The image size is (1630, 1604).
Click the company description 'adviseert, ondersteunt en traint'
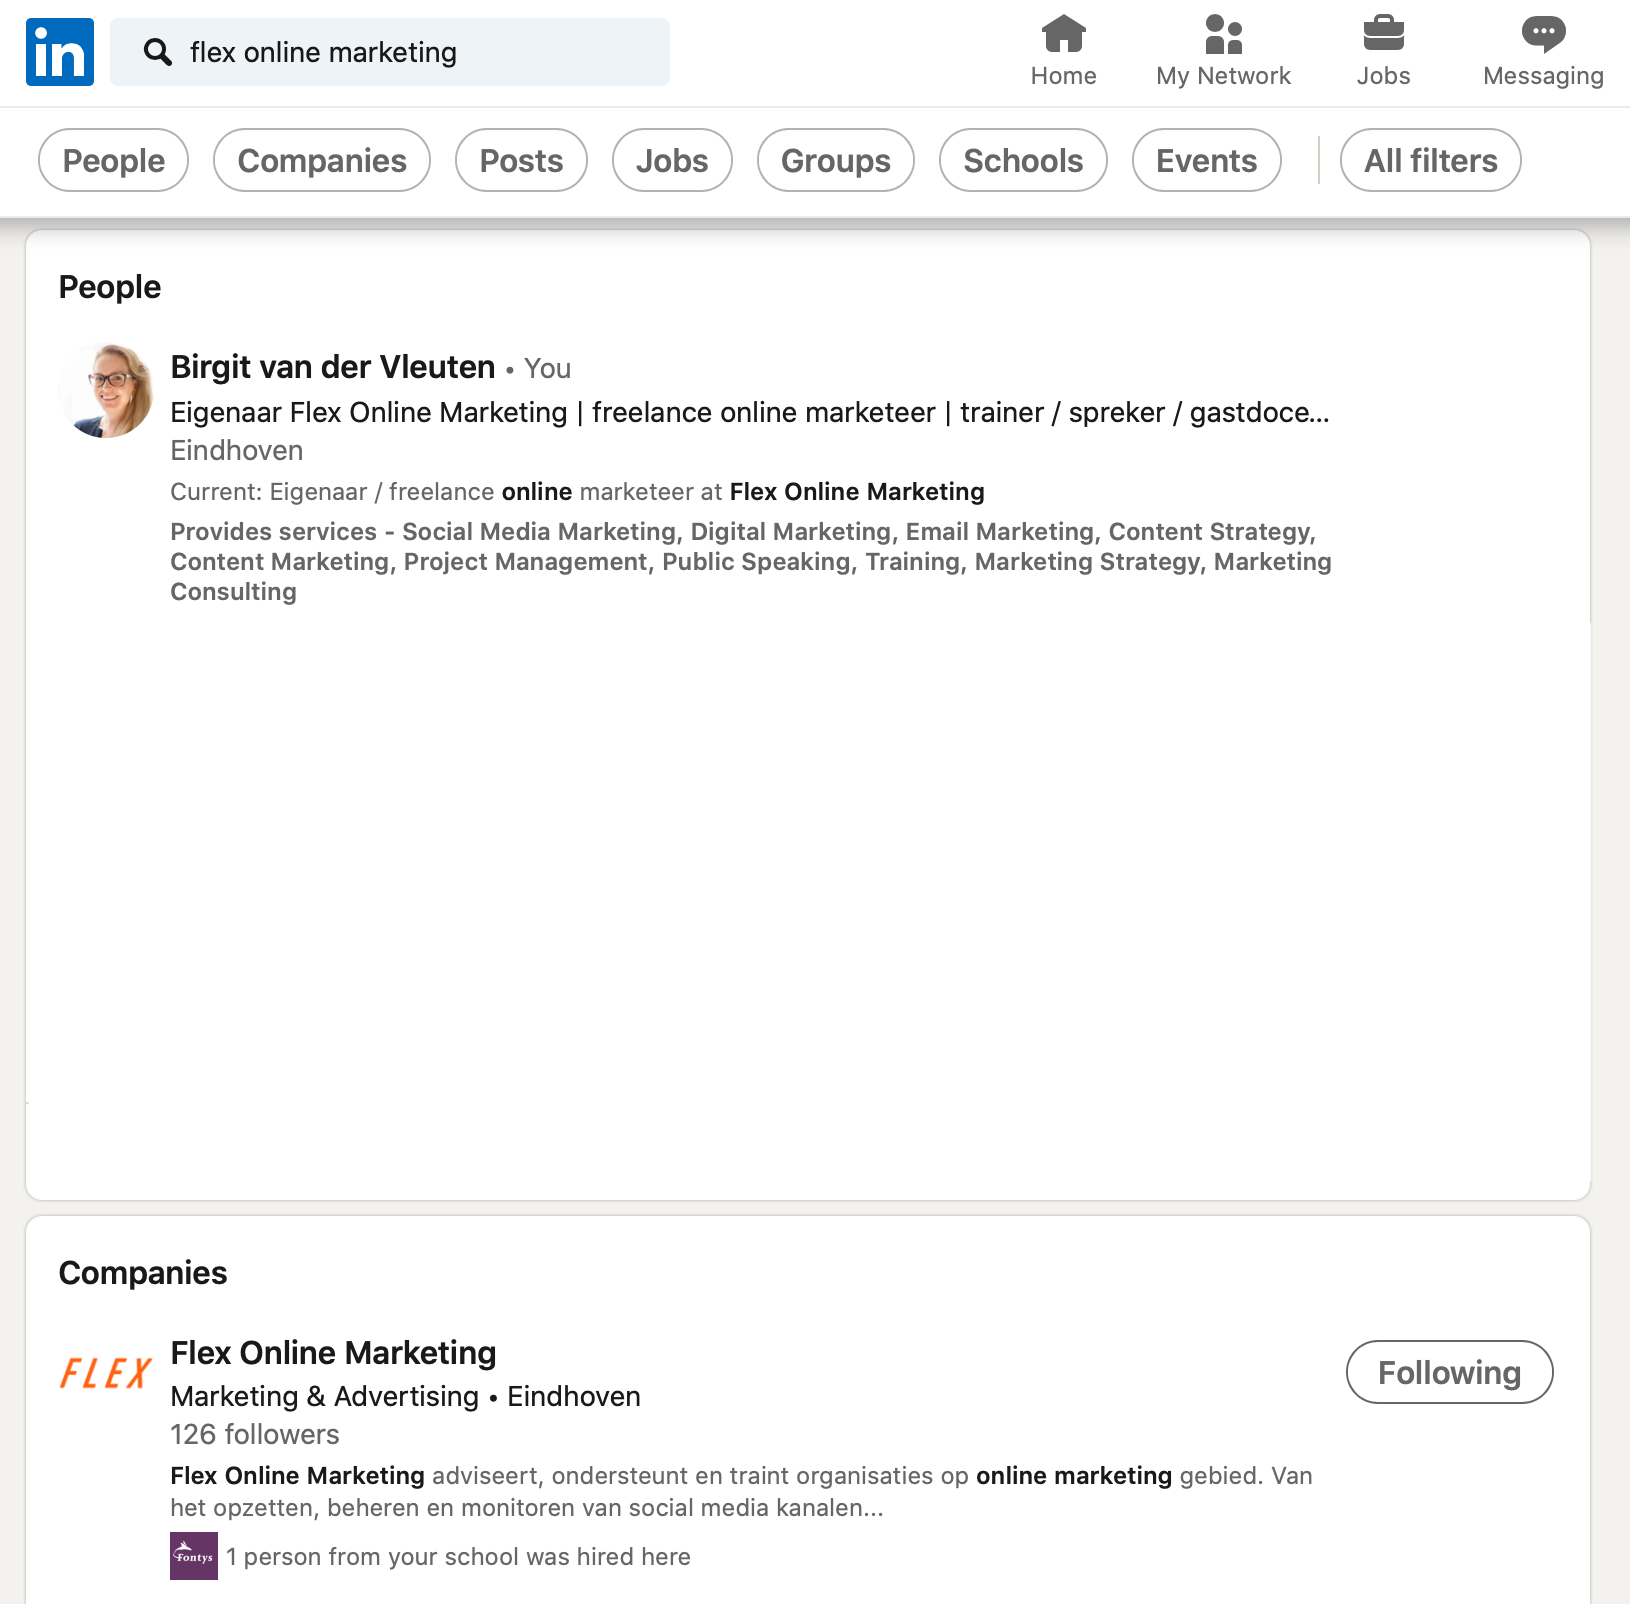pos(741,1491)
